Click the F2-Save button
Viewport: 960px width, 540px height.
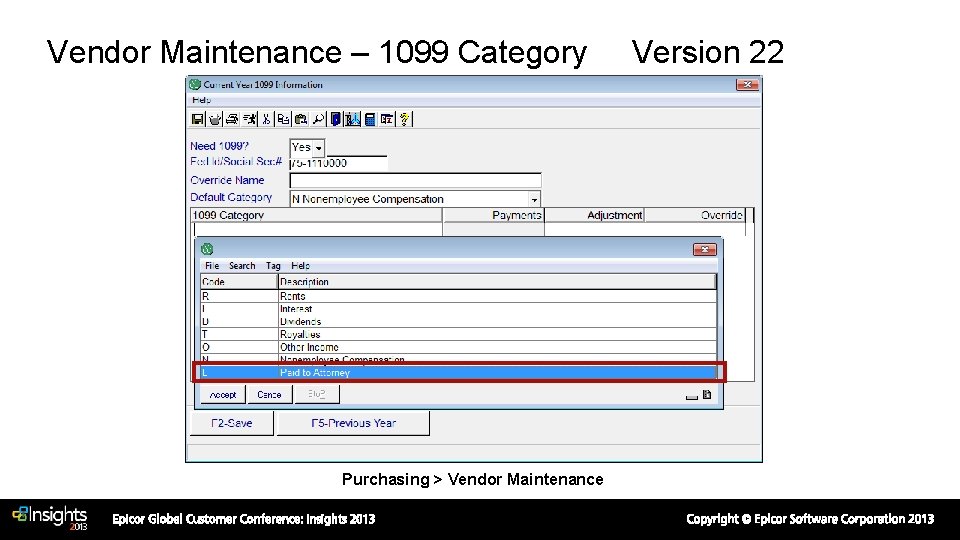tap(231, 423)
